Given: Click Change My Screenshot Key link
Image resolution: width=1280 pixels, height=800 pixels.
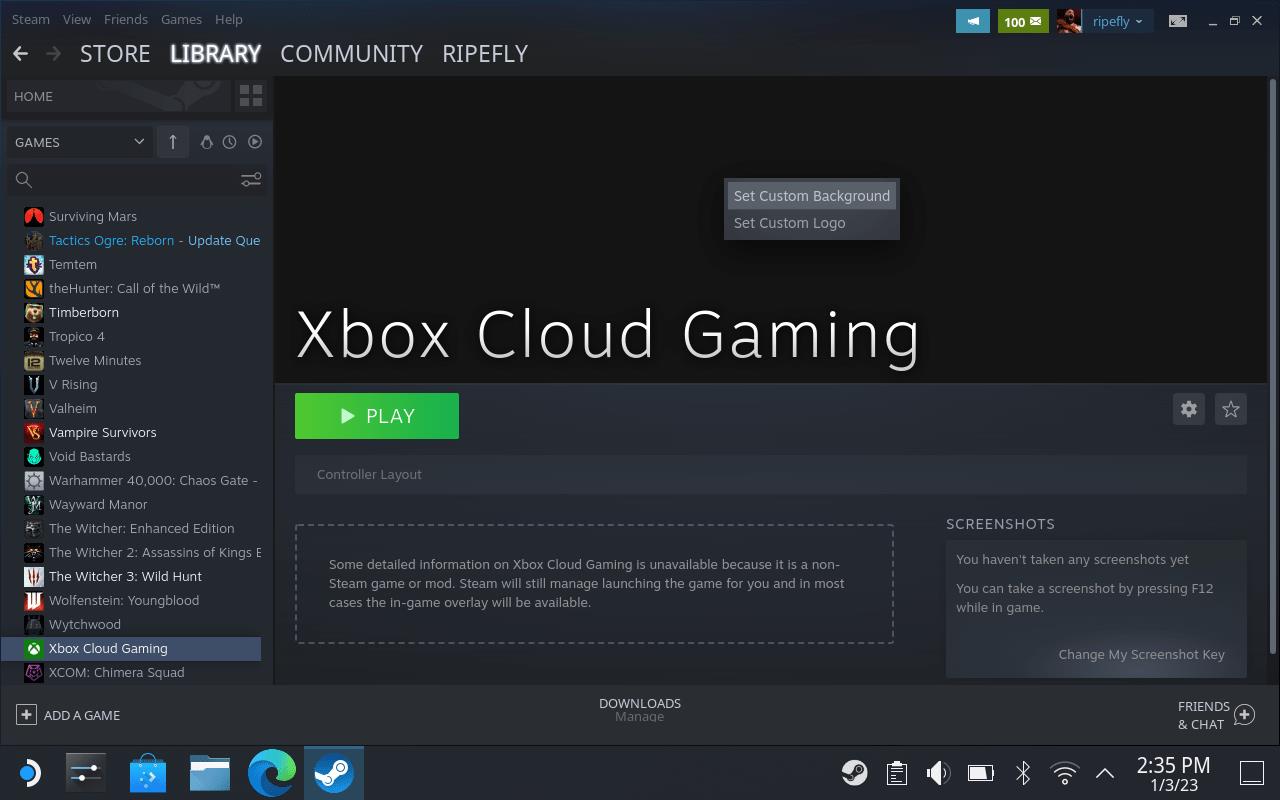Looking at the screenshot, I should (1141, 654).
